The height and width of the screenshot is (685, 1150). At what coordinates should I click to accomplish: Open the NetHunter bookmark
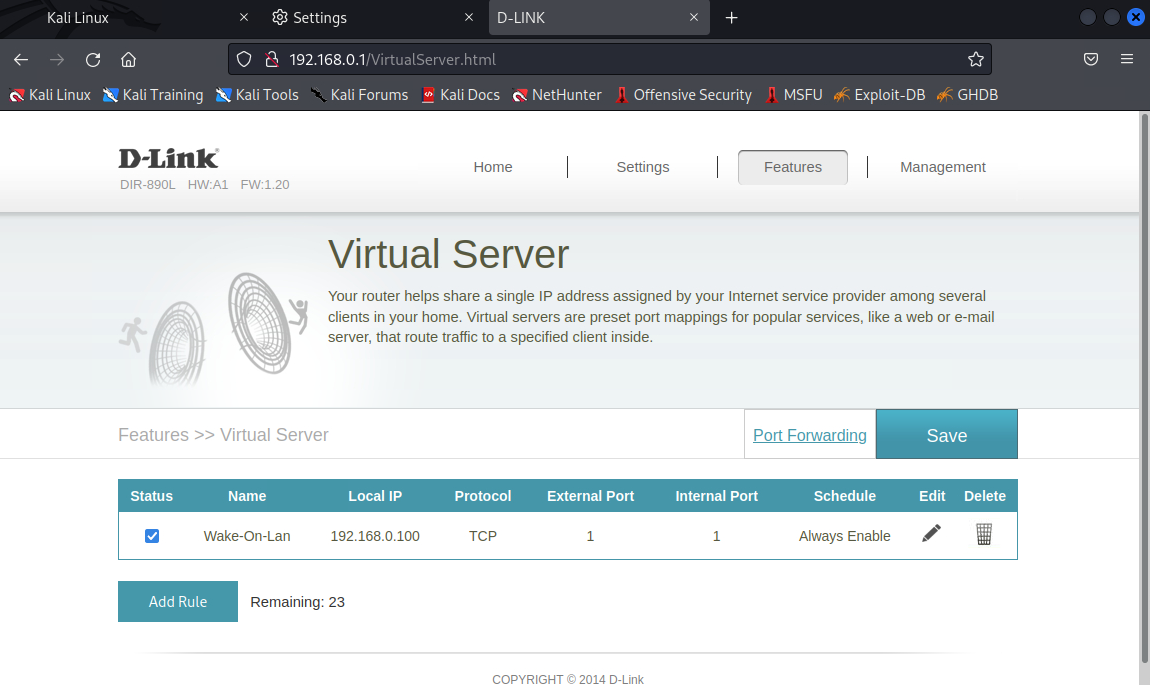coord(557,95)
